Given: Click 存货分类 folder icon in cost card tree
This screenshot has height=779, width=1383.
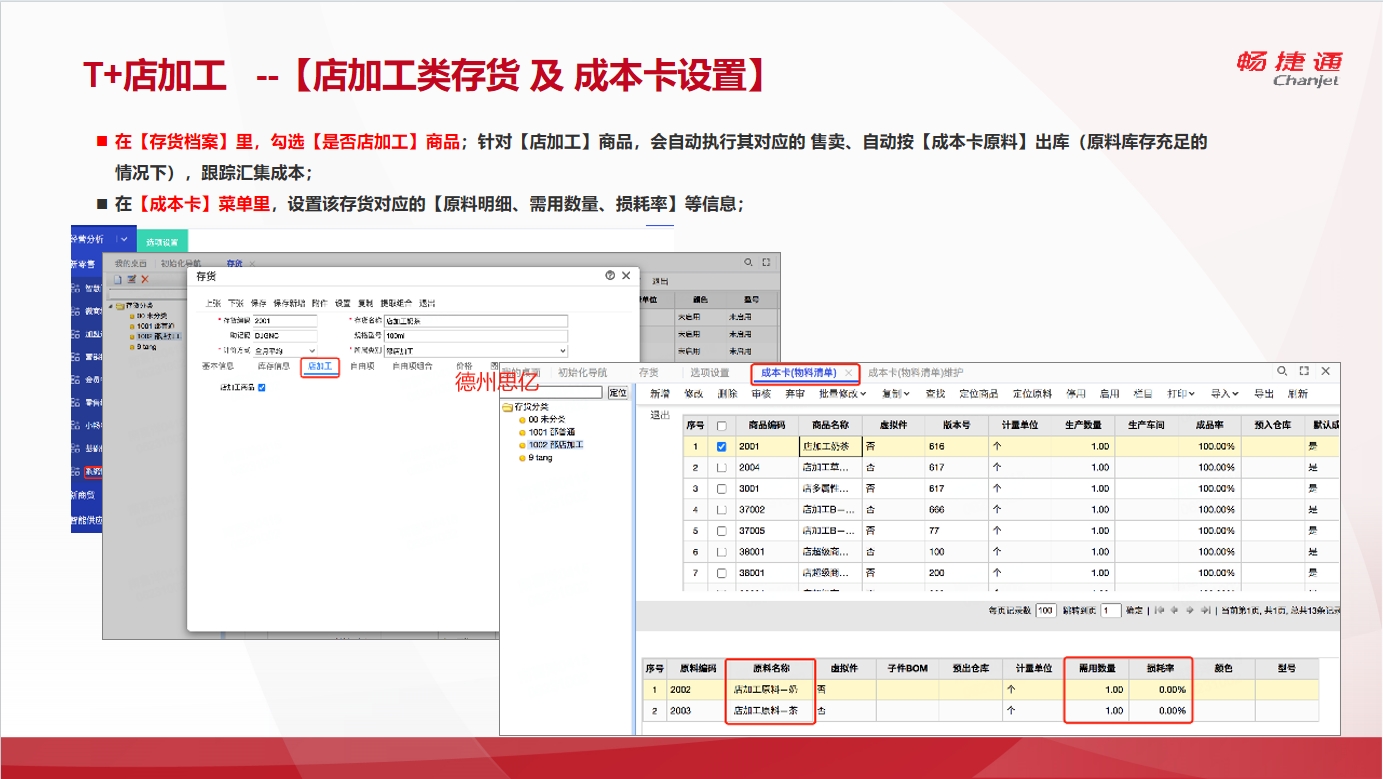Looking at the screenshot, I should (x=508, y=407).
